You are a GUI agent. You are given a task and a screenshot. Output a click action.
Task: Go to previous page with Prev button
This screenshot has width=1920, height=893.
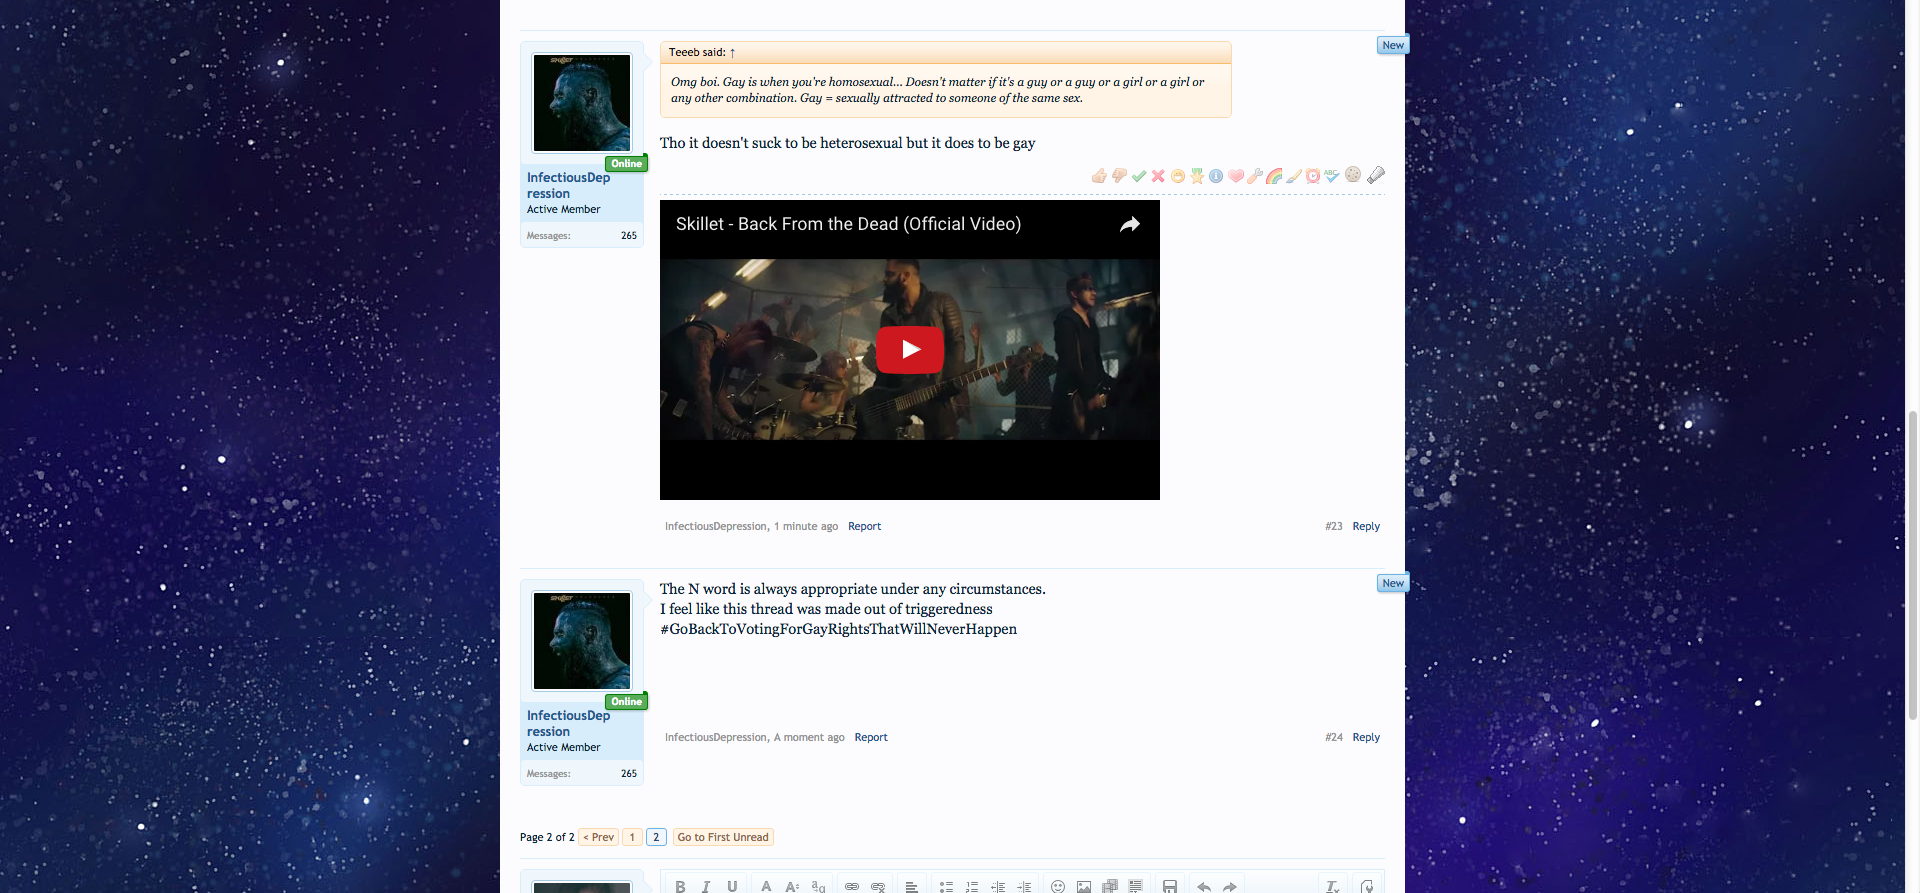point(599,837)
